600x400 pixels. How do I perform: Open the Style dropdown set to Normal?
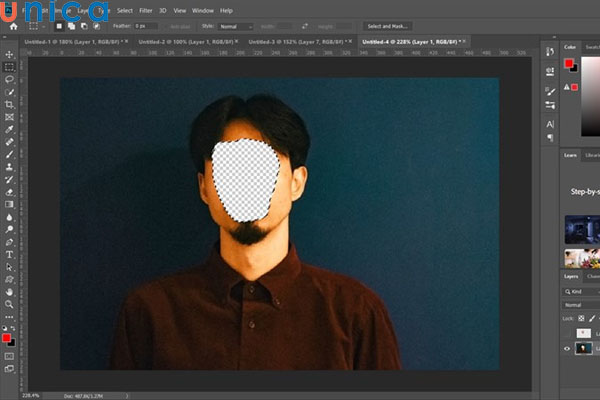coord(235,26)
